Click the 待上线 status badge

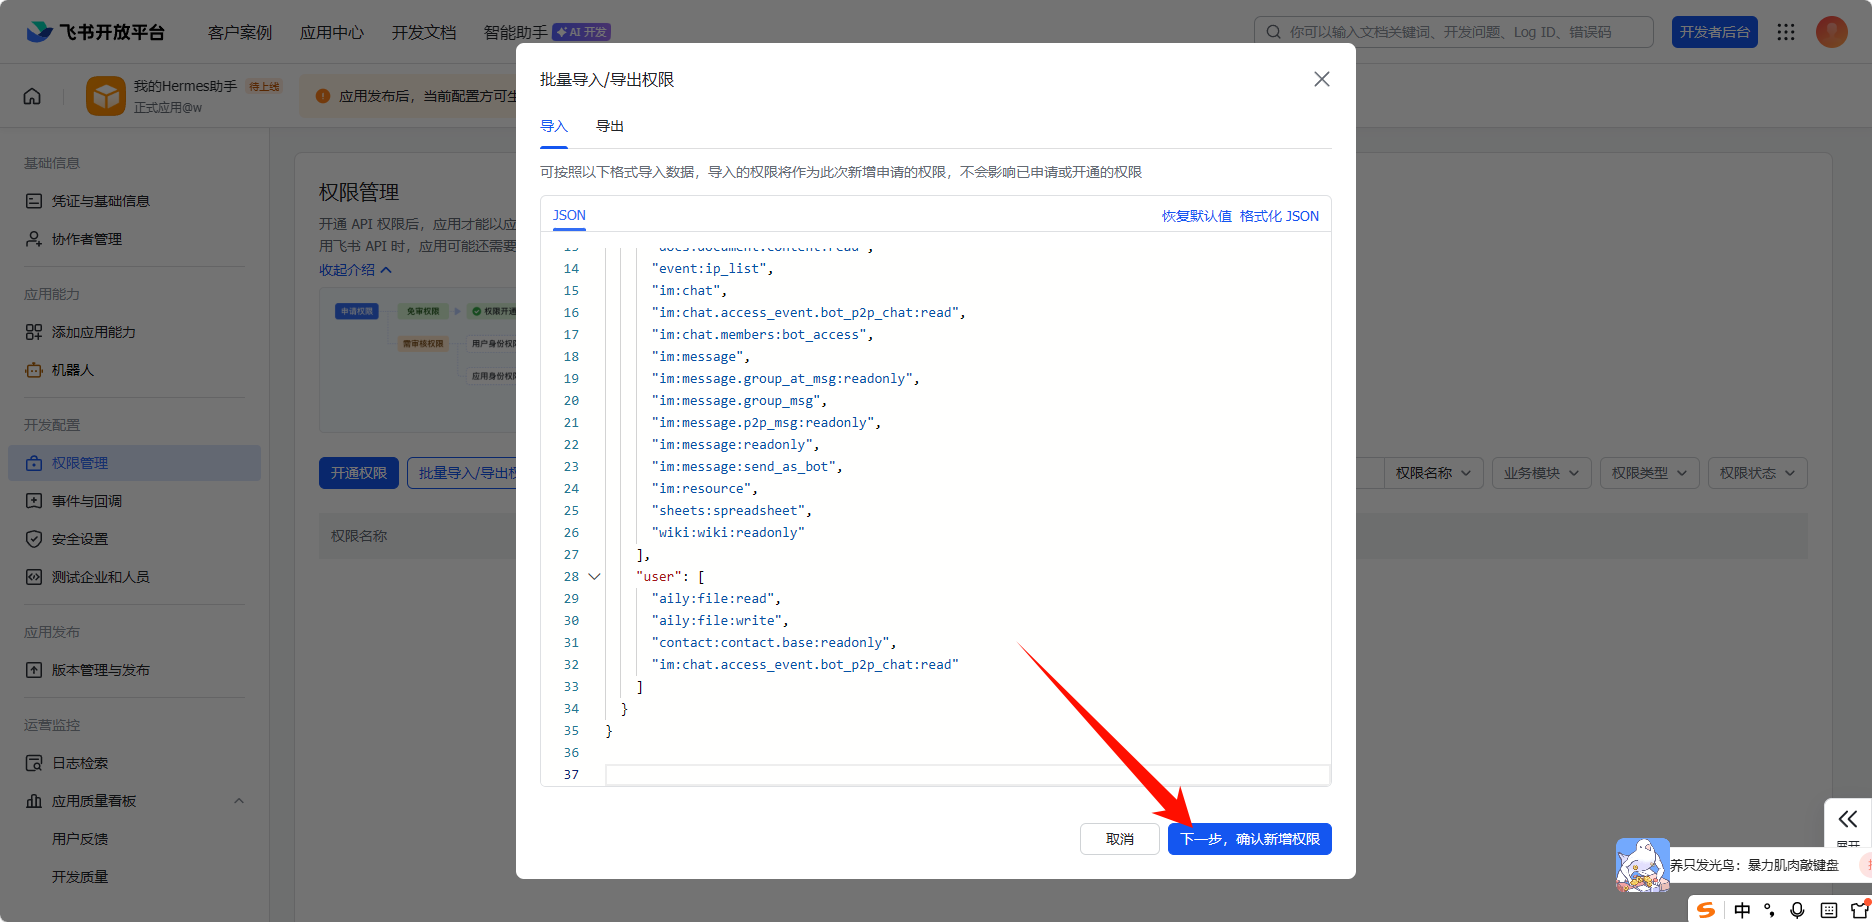pos(264,87)
